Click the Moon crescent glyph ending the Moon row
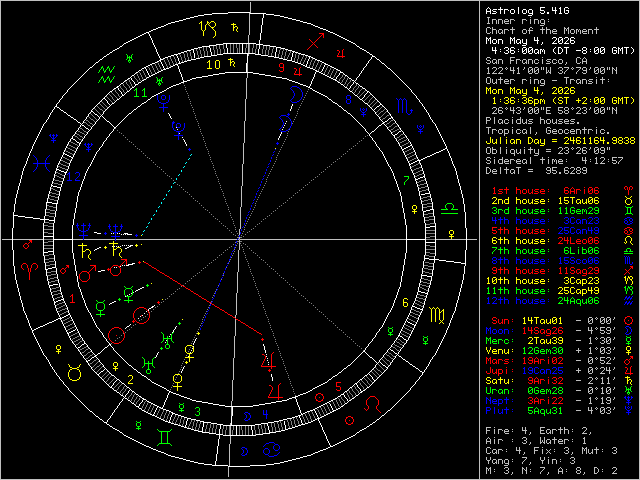 [629, 331]
